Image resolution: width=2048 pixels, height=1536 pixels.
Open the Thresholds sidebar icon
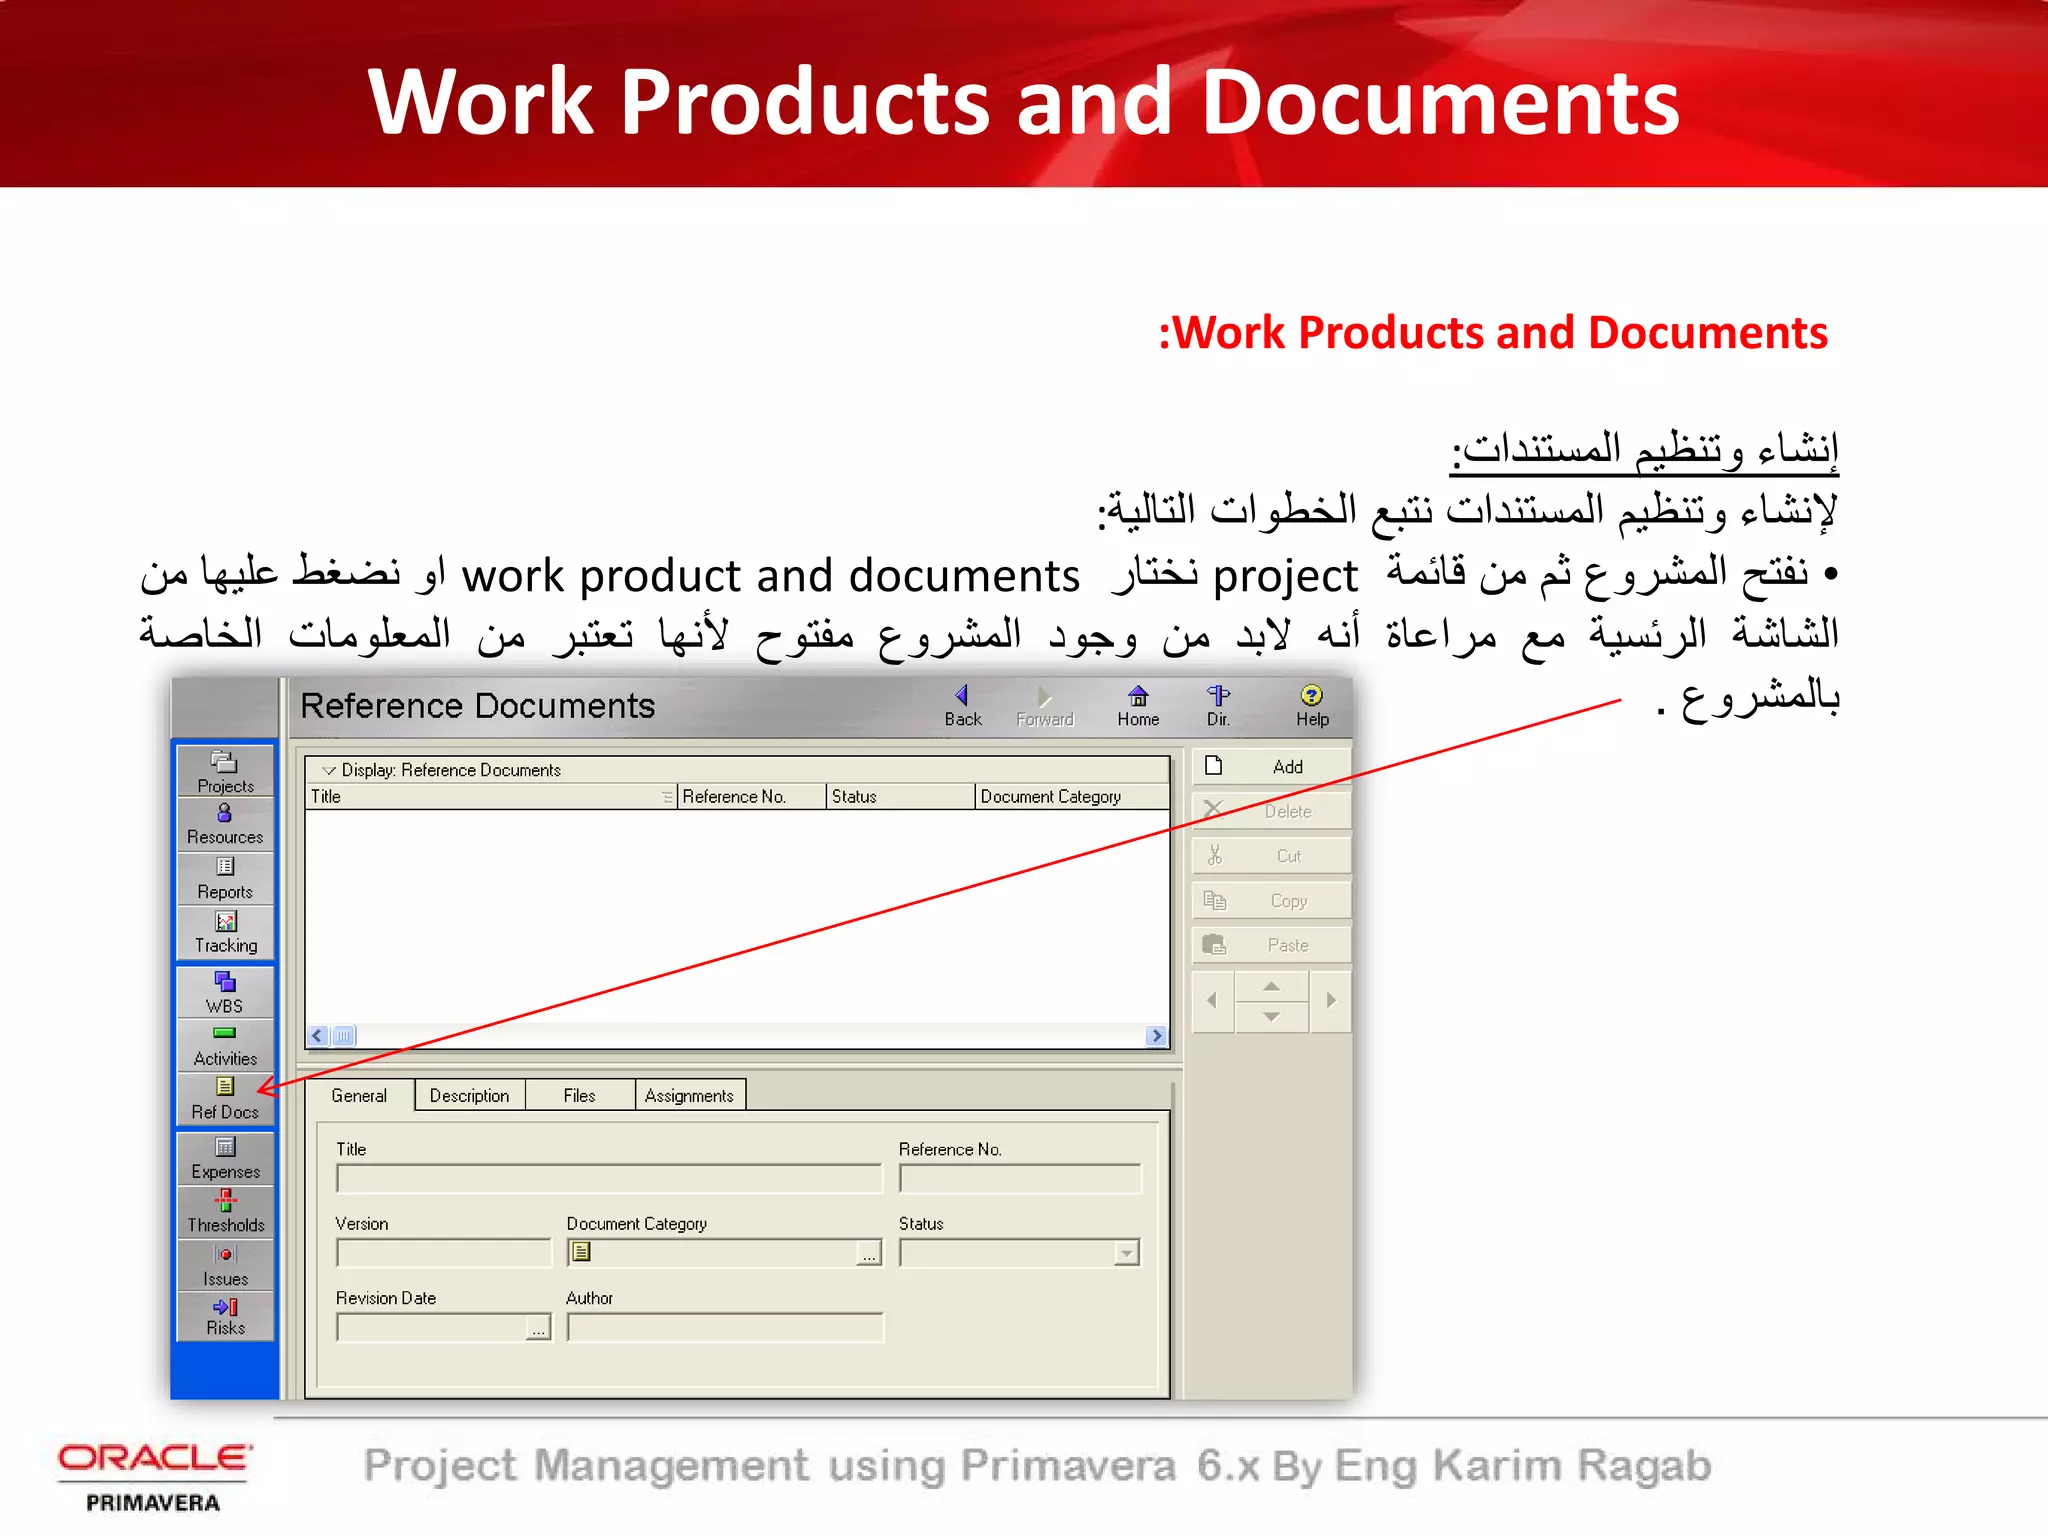(x=225, y=1212)
